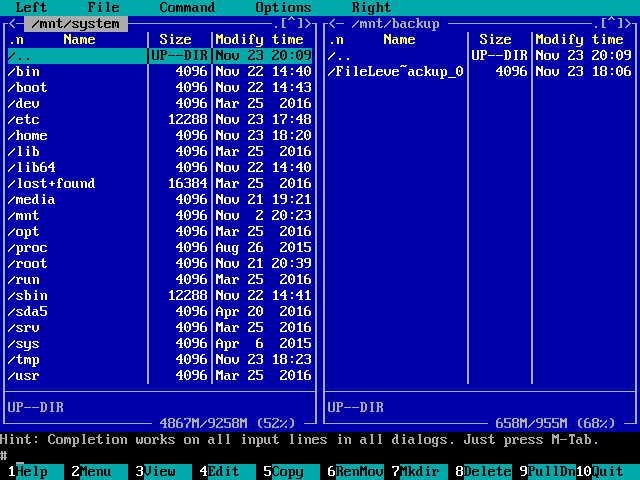Click the 3 View function key
Screen dimensions: 640x480
point(160,471)
